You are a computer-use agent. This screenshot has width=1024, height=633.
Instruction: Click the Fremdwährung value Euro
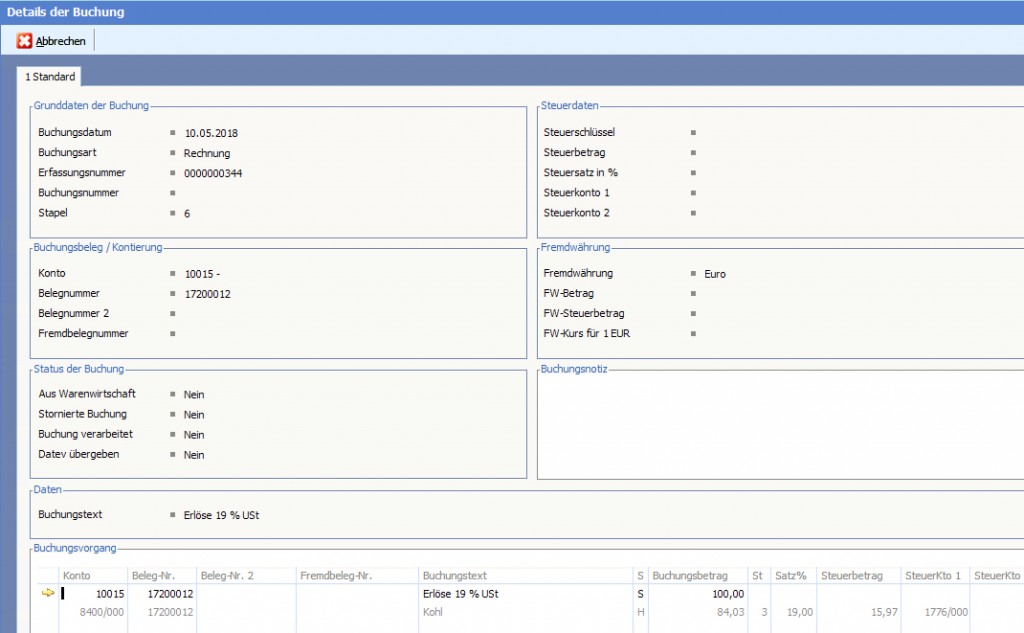click(x=715, y=274)
